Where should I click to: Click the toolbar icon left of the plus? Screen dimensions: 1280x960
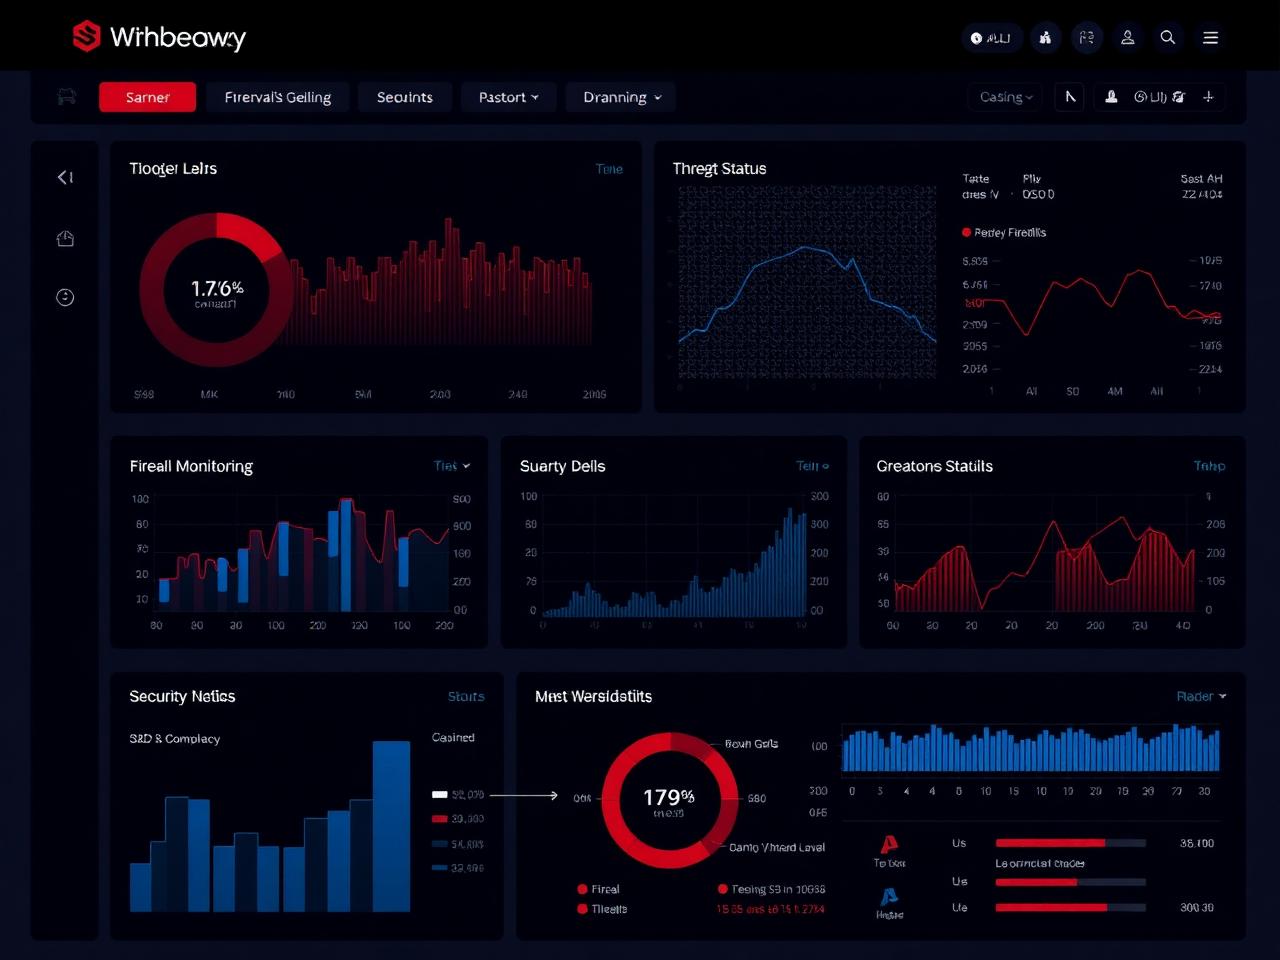[x=1179, y=97]
